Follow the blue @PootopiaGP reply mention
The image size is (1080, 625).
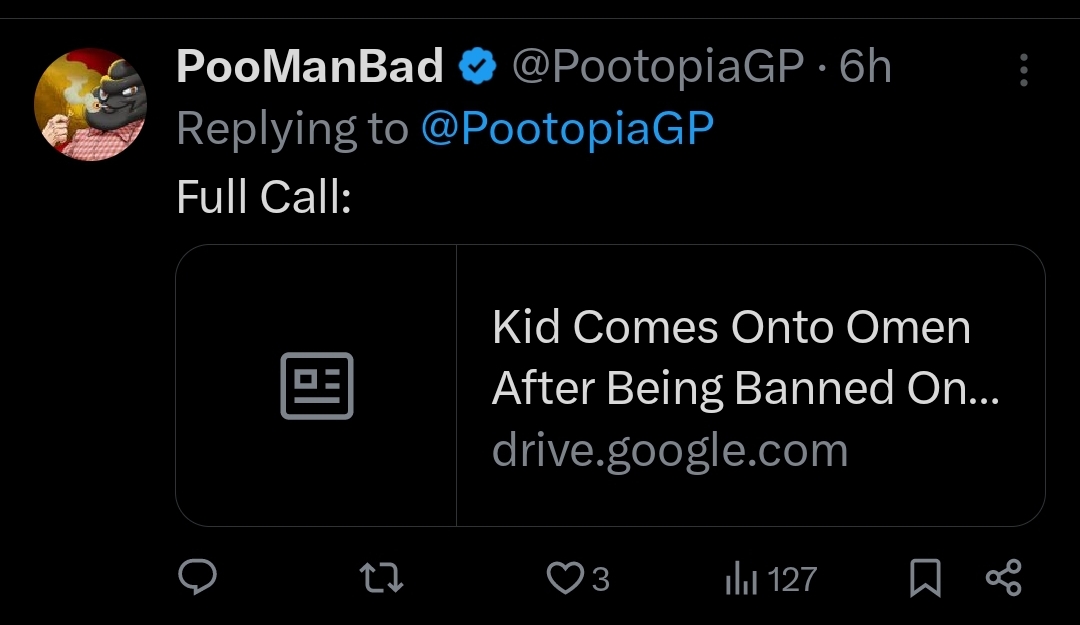567,130
